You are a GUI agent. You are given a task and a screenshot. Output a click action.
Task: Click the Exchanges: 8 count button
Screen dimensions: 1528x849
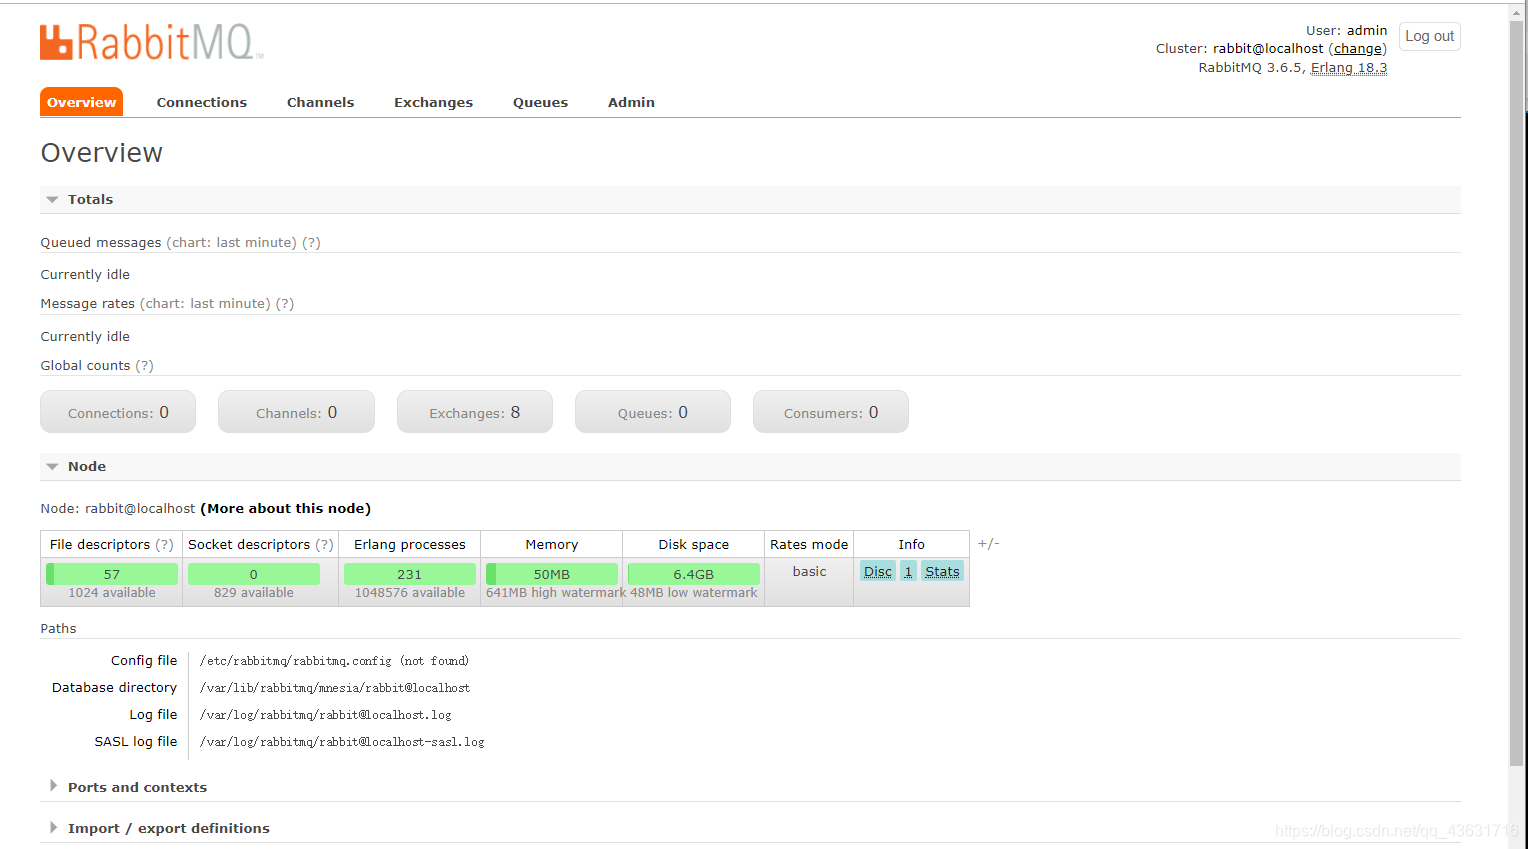tap(474, 412)
